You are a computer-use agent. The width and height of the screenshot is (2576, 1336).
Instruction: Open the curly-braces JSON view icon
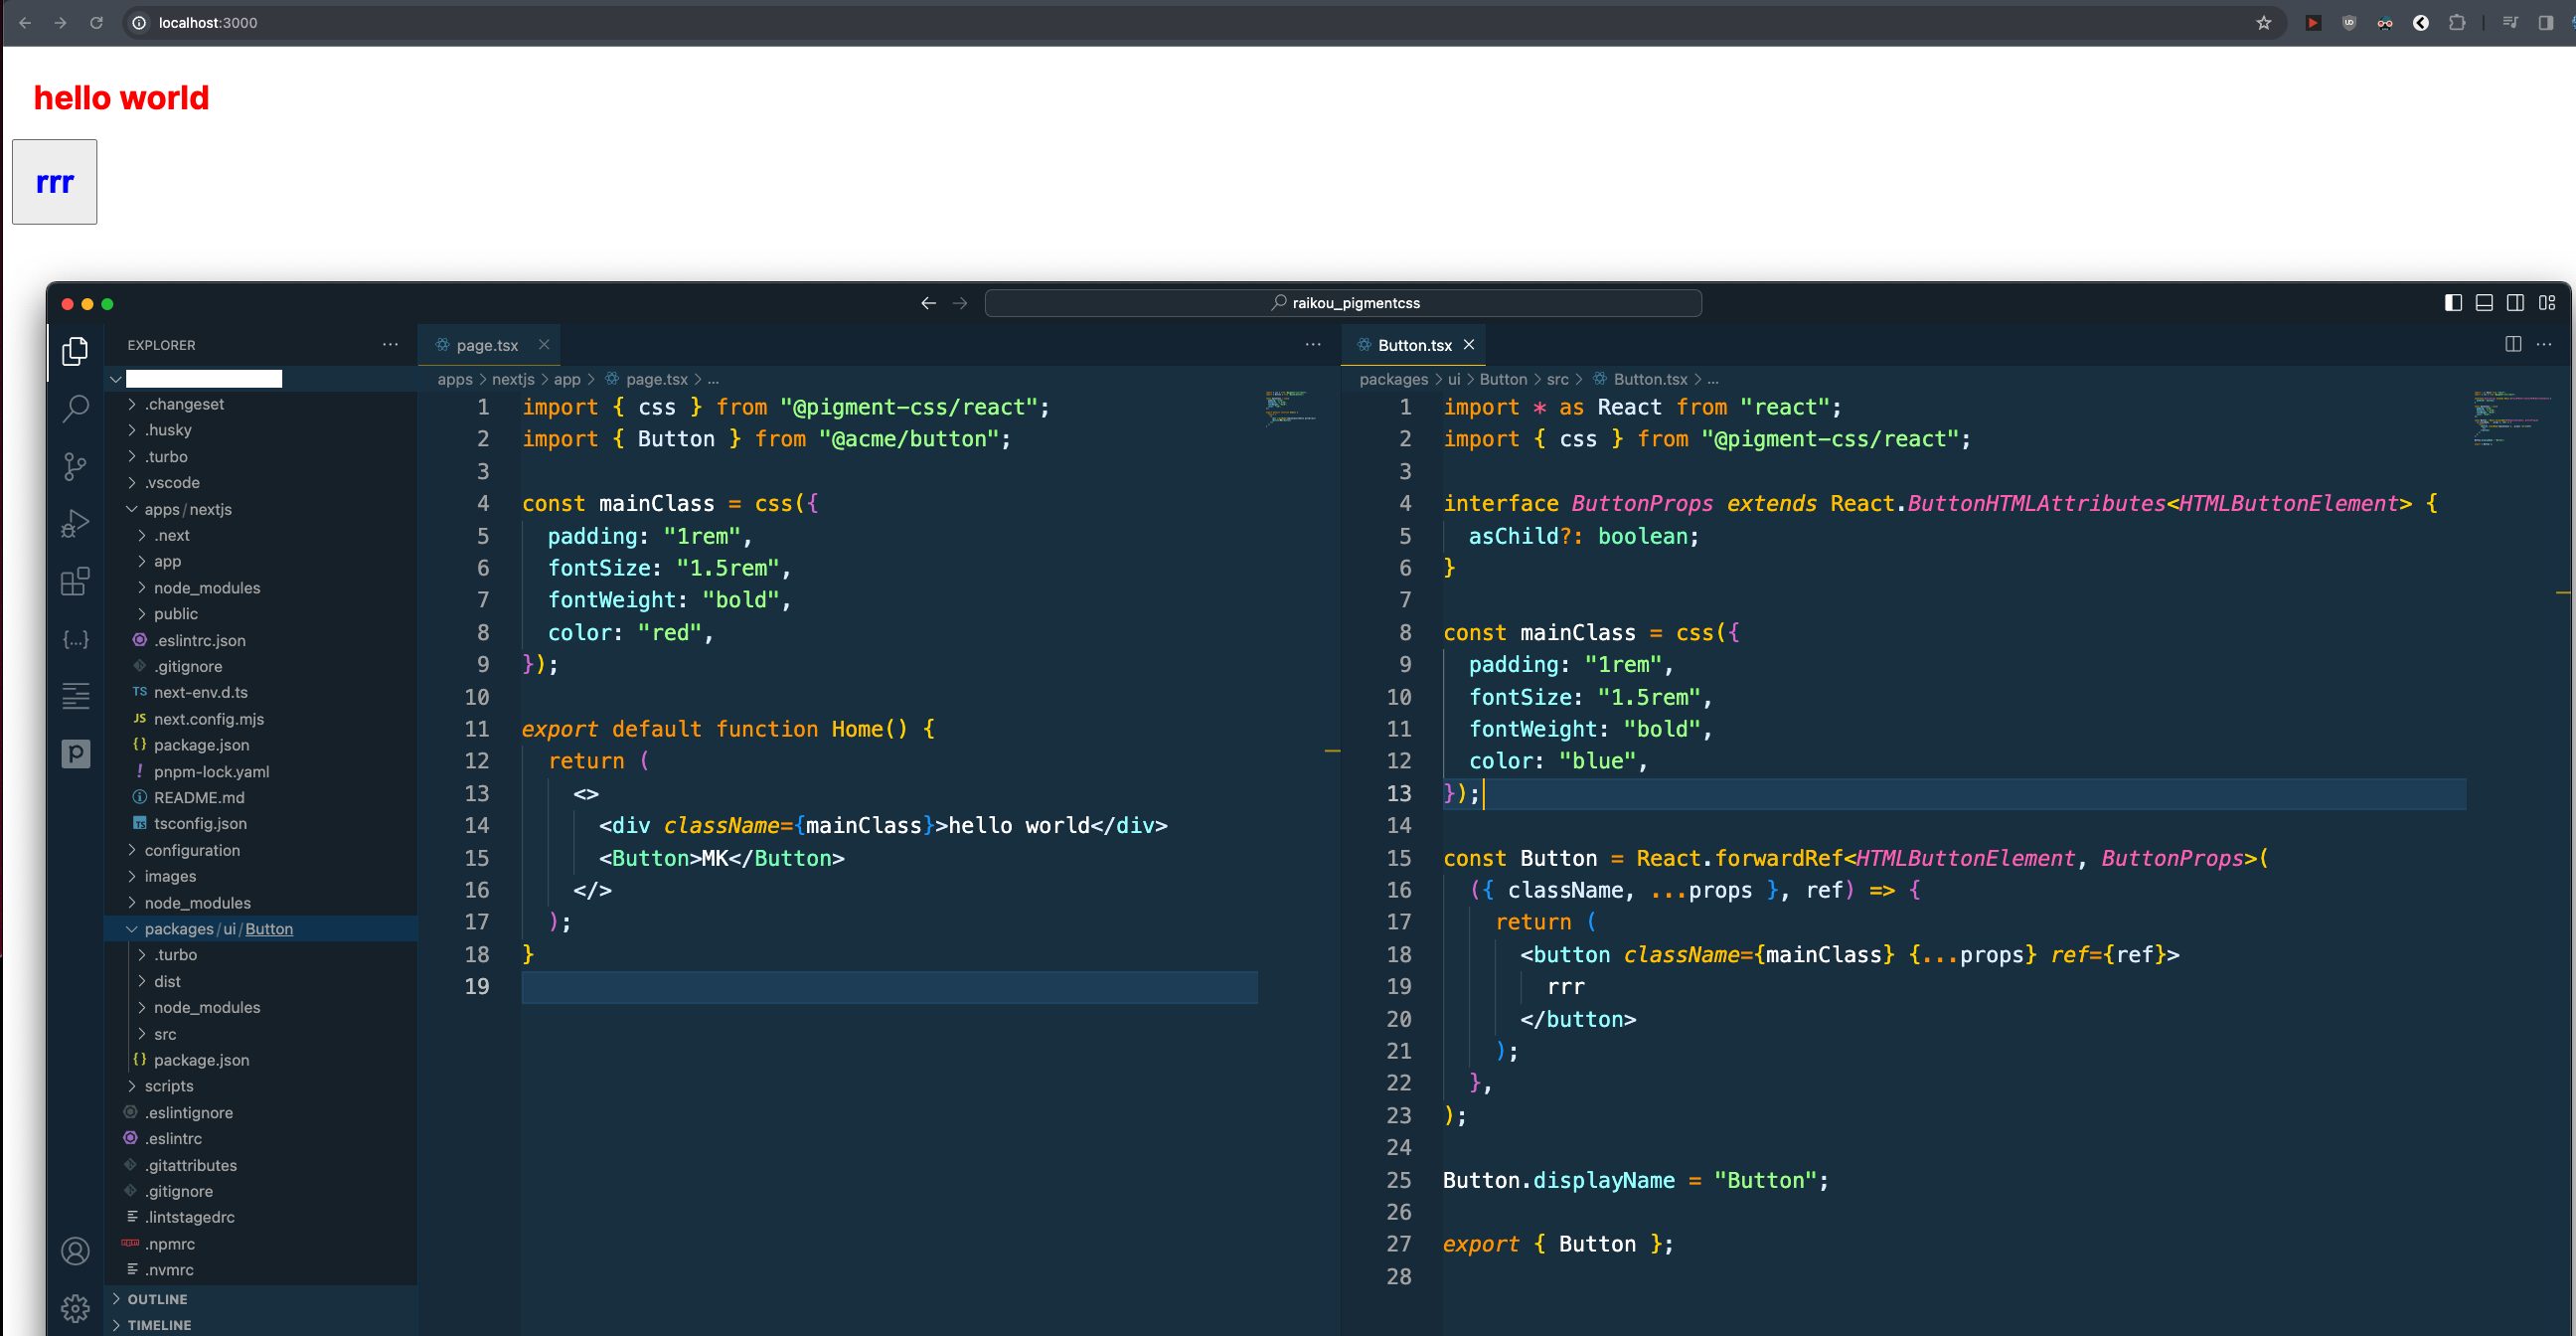[75, 638]
